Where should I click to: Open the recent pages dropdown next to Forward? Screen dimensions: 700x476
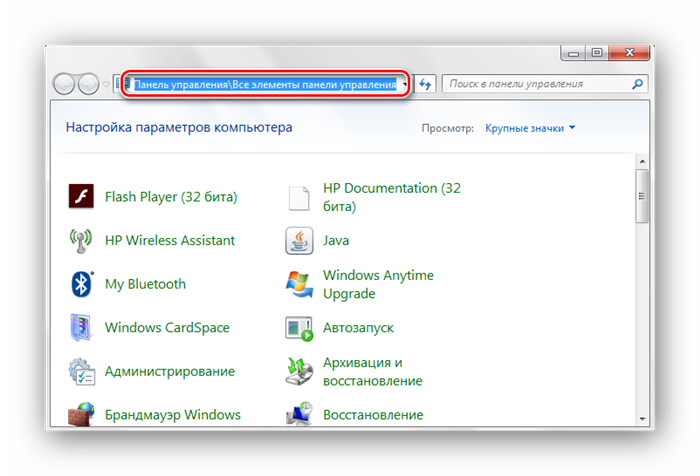106,84
